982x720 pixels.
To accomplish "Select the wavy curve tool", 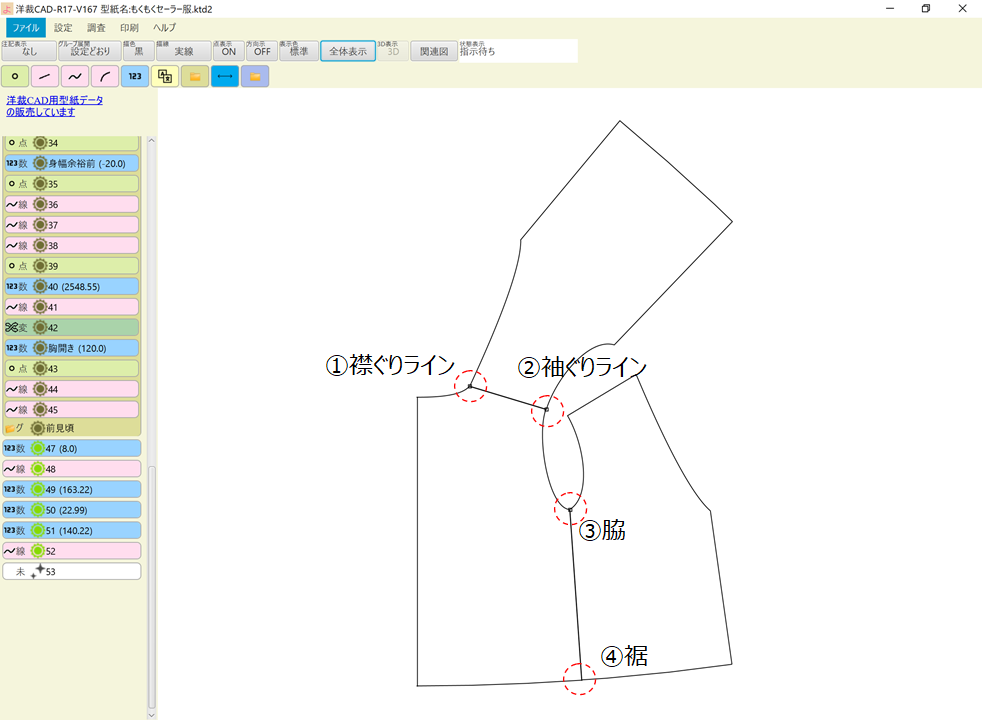I will coord(74,76).
